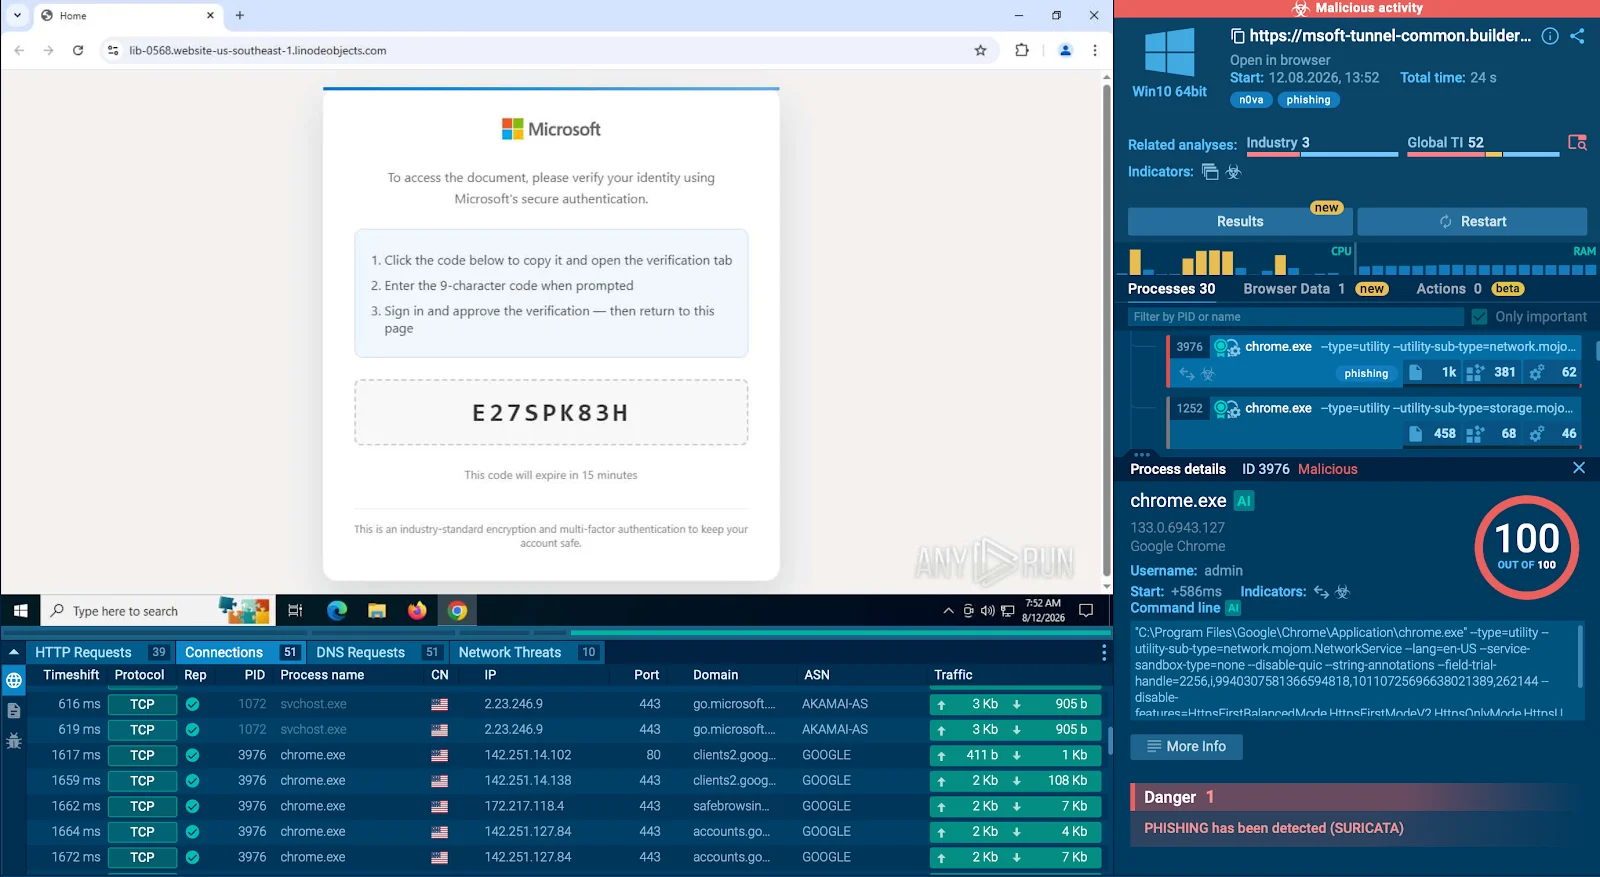The image size is (1600, 877).
Task: Open Task View on the taskbar
Action: [x=295, y=611]
